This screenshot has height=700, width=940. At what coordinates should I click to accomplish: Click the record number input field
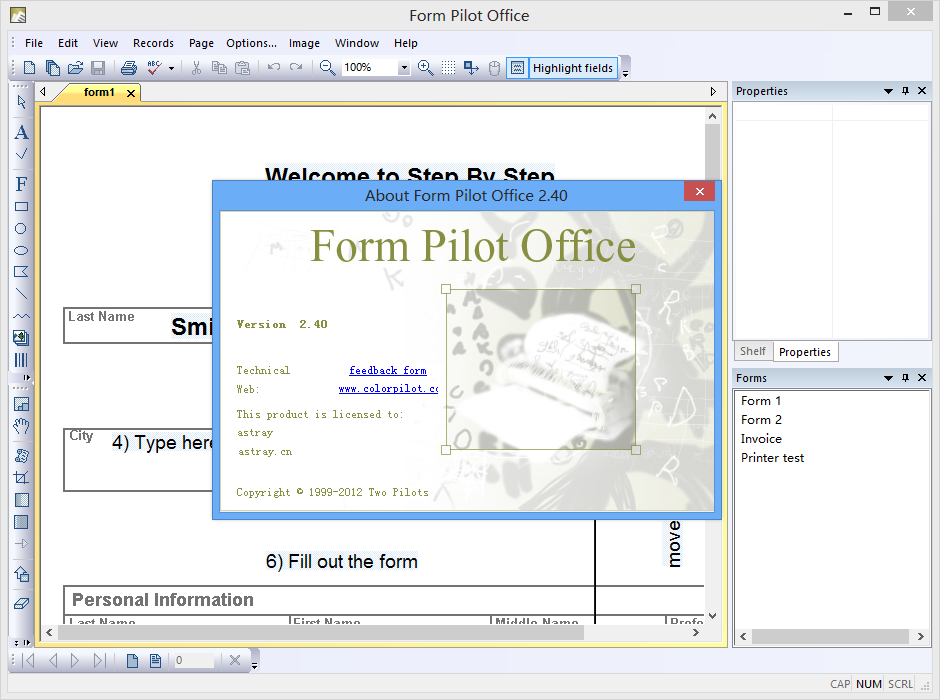point(194,660)
